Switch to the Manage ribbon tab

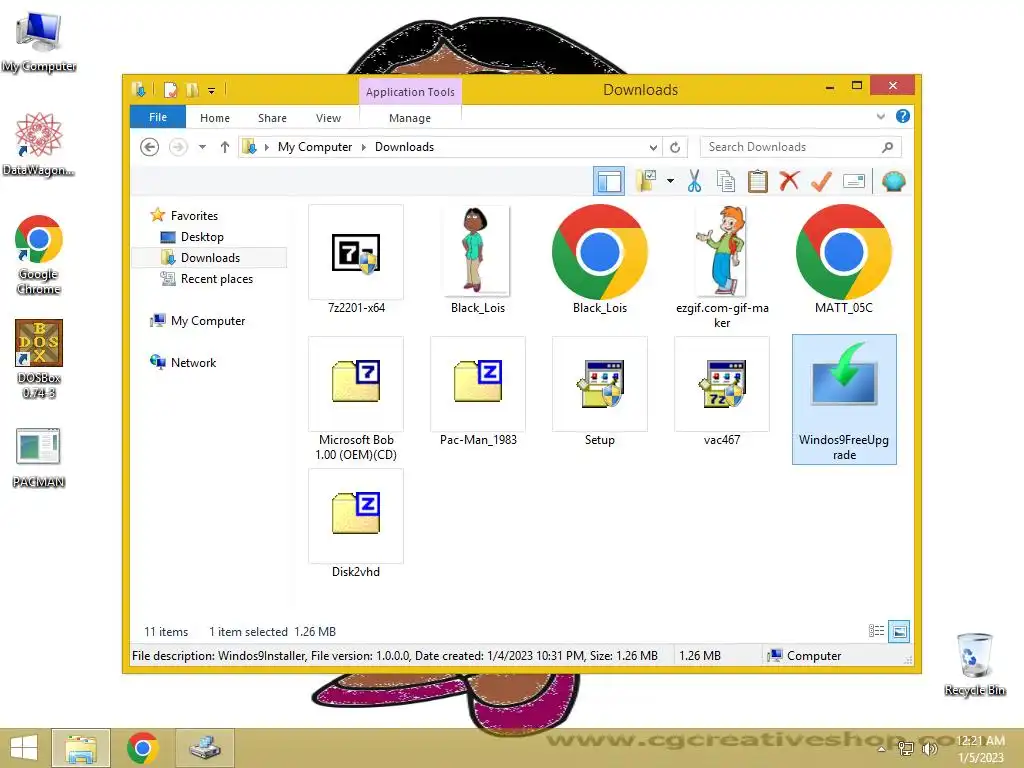[x=410, y=118]
